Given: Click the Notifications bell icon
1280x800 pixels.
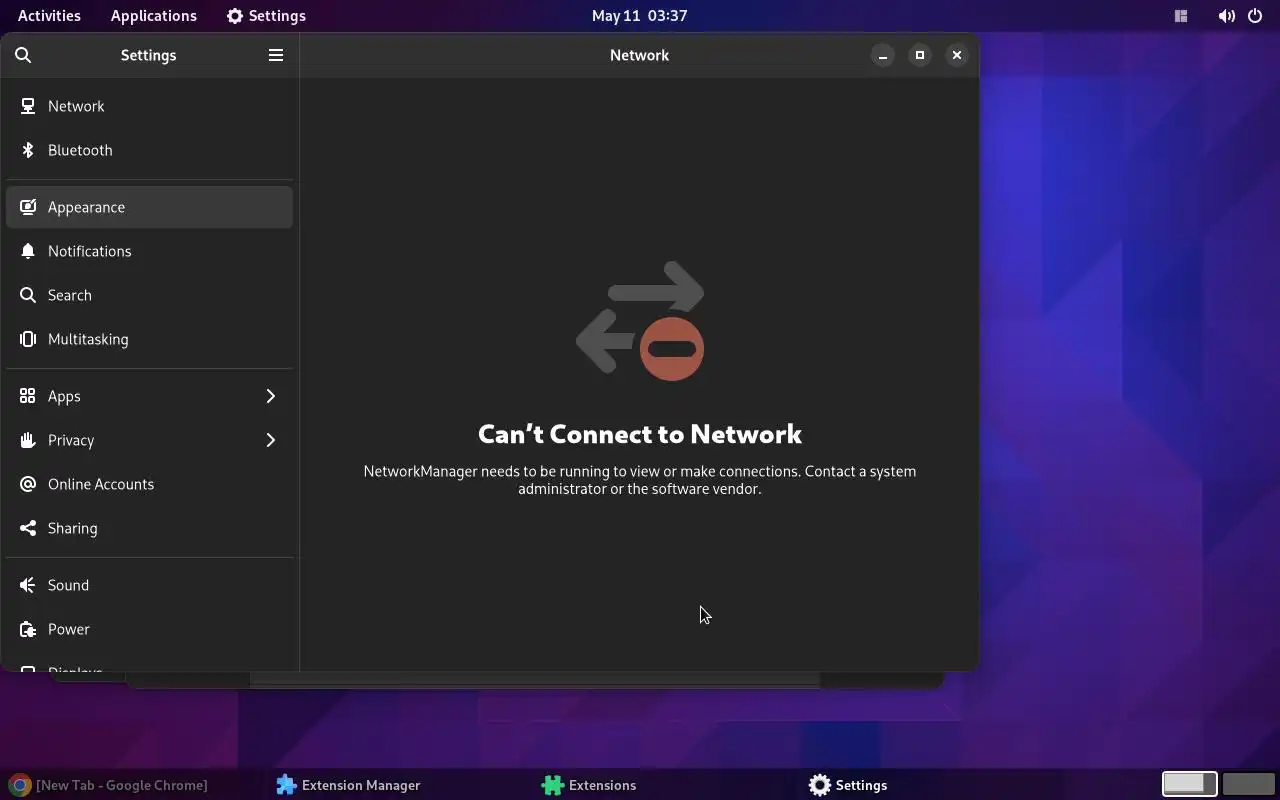Looking at the screenshot, I should pyautogui.click(x=28, y=251).
